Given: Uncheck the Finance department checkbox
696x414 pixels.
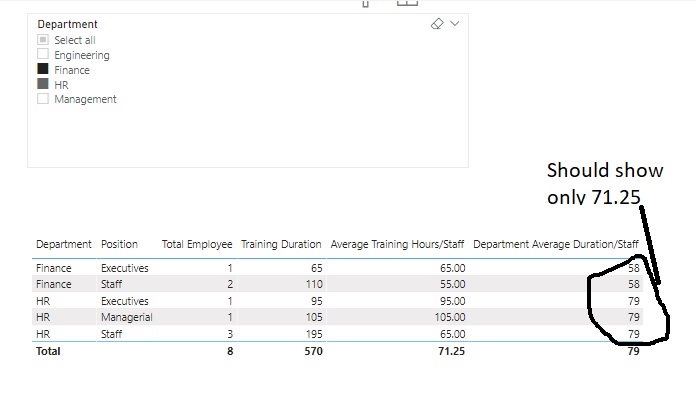Looking at the screenshot, I should 43,69.
